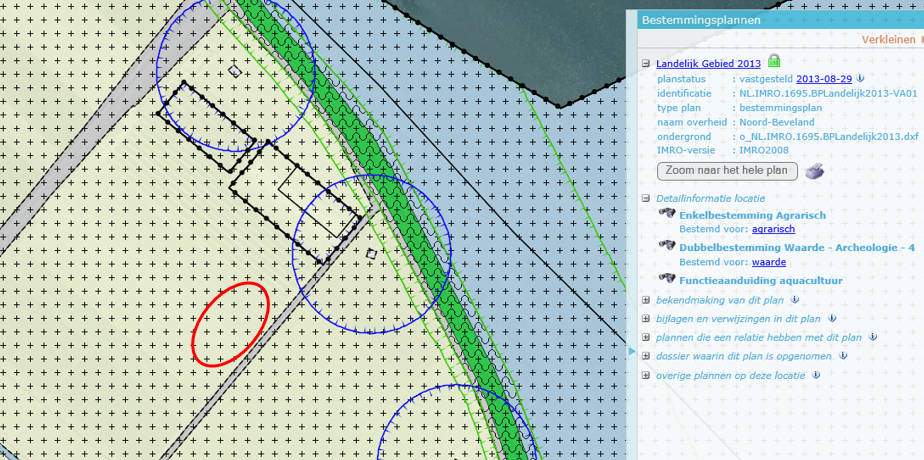This screenshot has height=460, width=924.
Task: Open the Landelijk Gebied 2013 link
Action: (708, 64)
